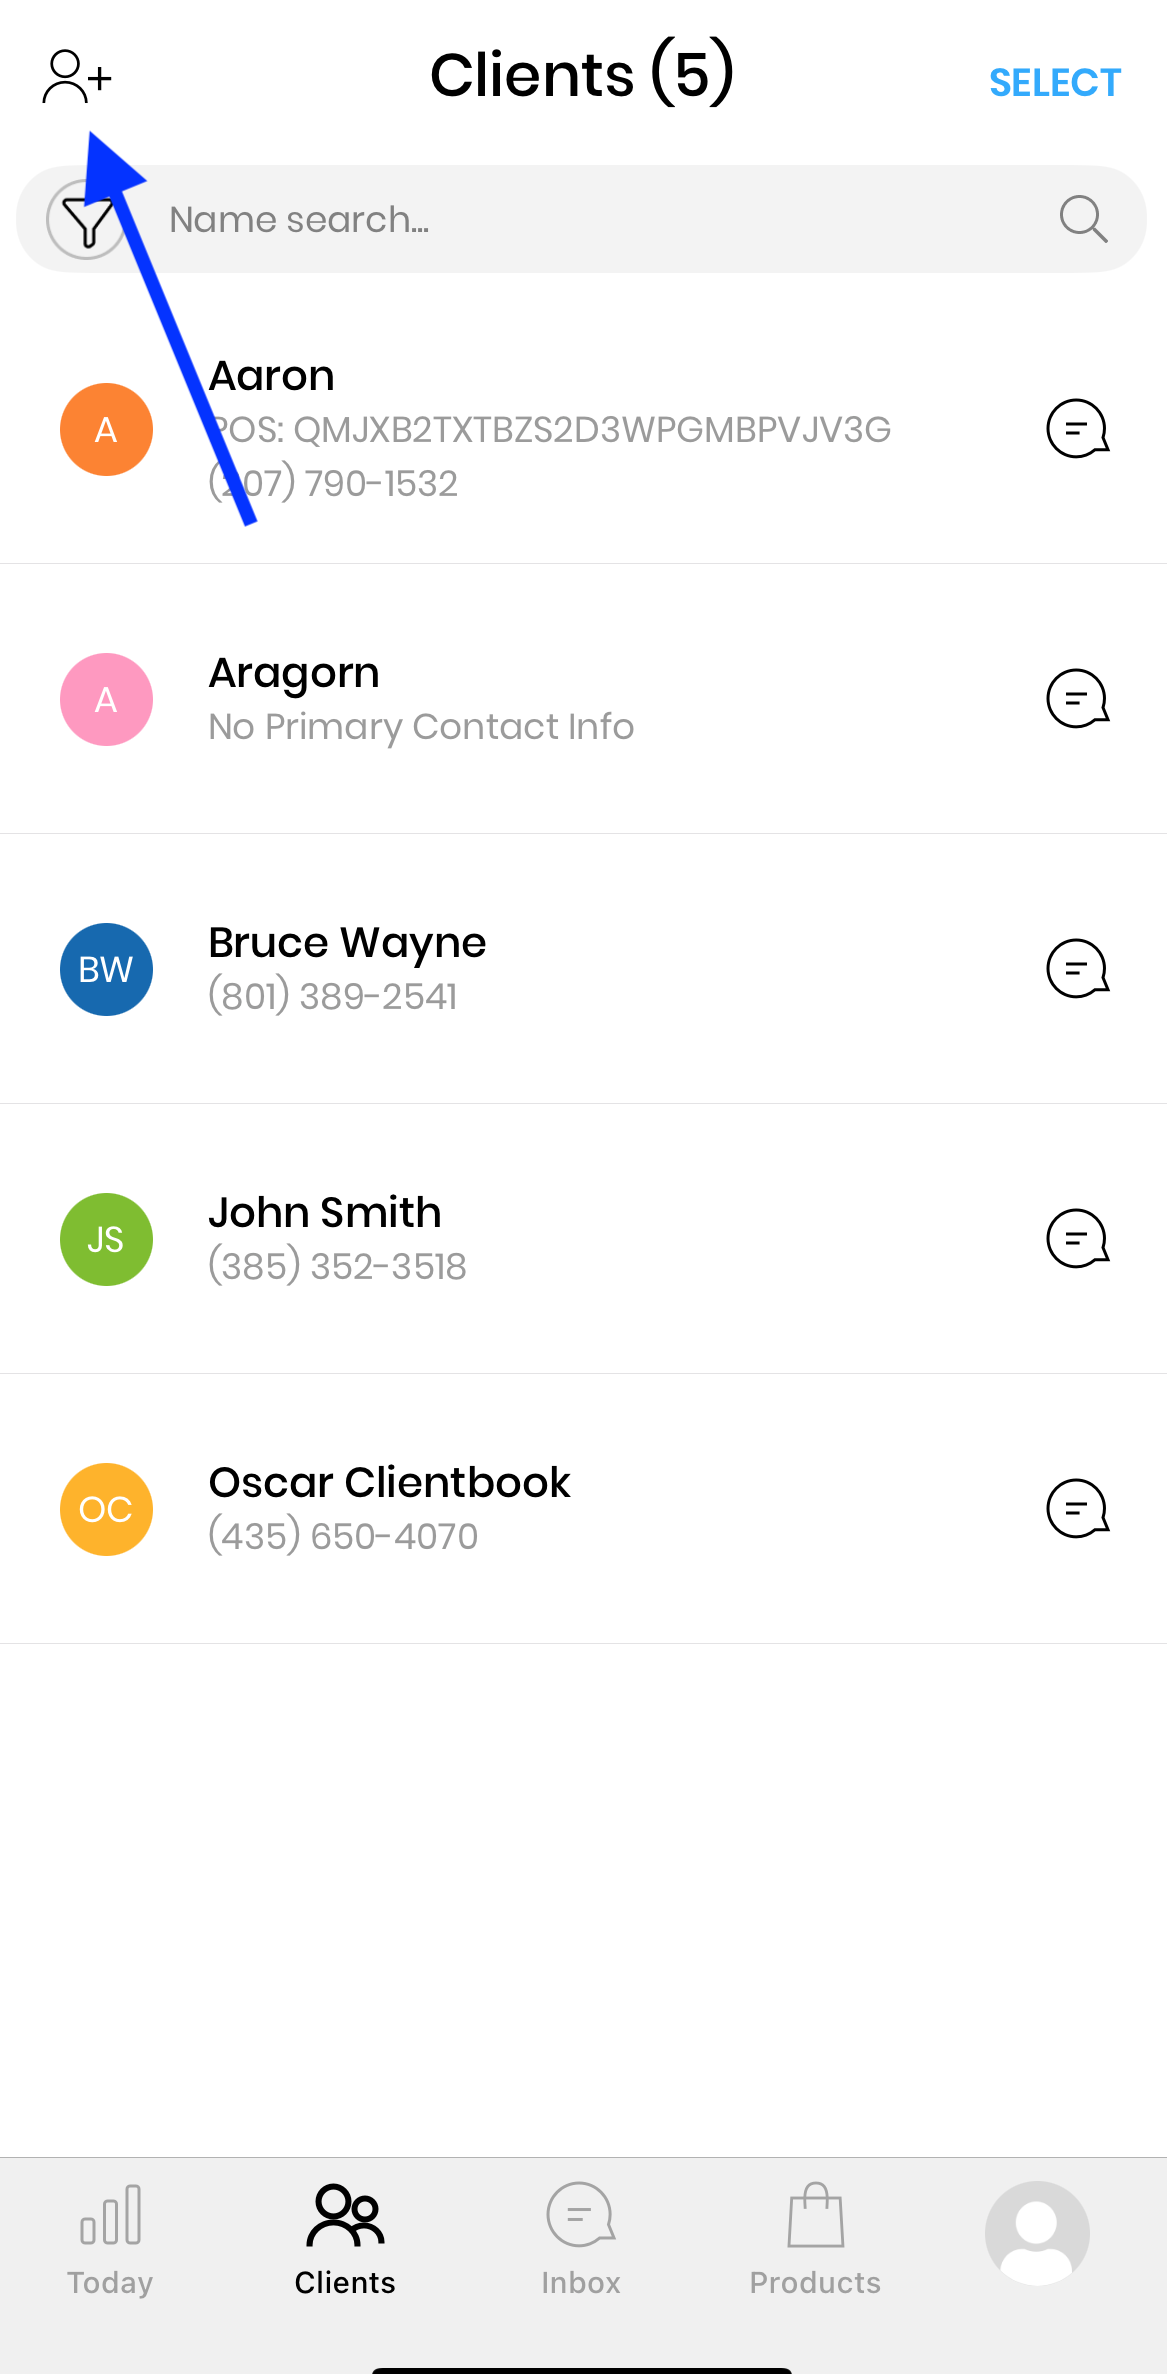Image resolution: width=1167 pixels, height=2374 pixels.
Task: Open the profile avatar tab
Action: click(1037, 2234)
